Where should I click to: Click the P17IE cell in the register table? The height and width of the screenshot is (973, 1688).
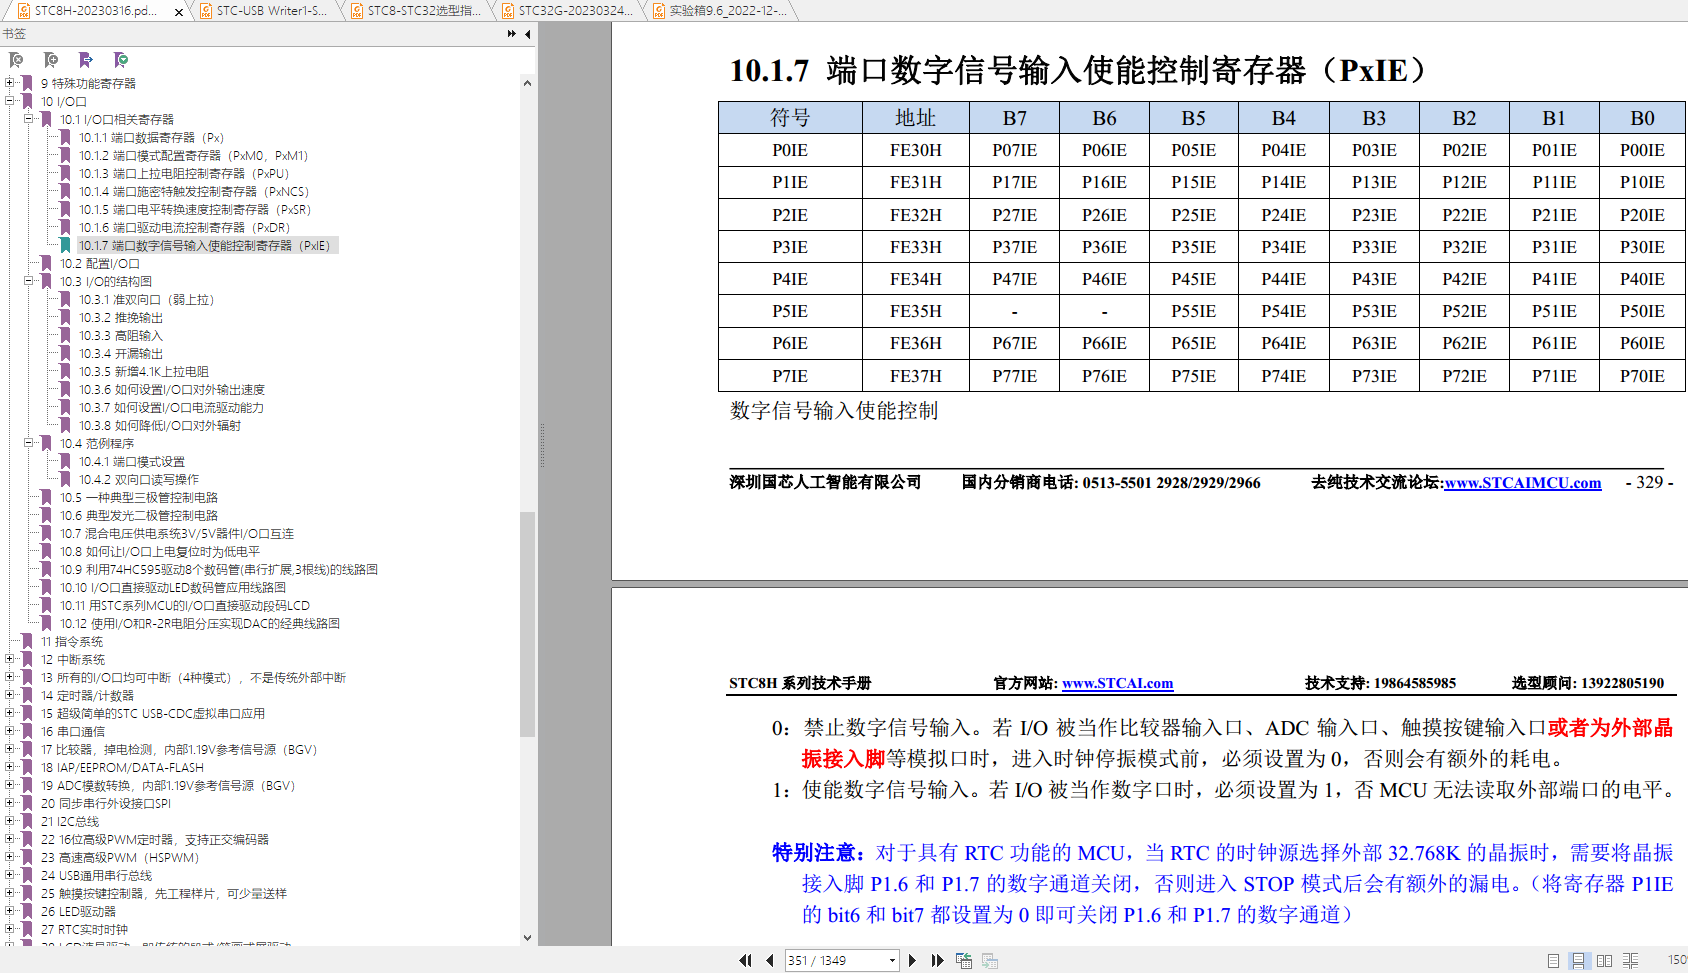click(1014, 182)
